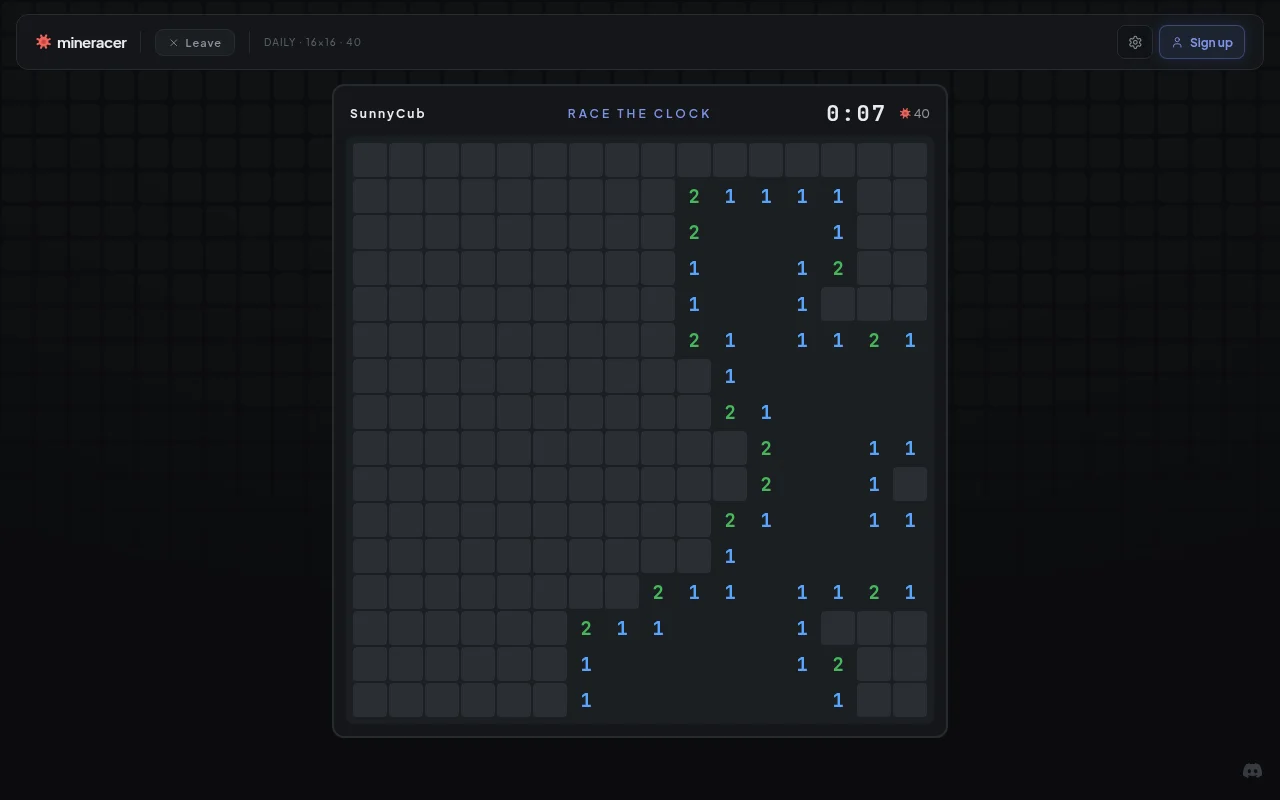Screen dimensions: 1280x800
Task: Click the green 2 in the second row
Action: pyautogui.click(x=694, y=196)
